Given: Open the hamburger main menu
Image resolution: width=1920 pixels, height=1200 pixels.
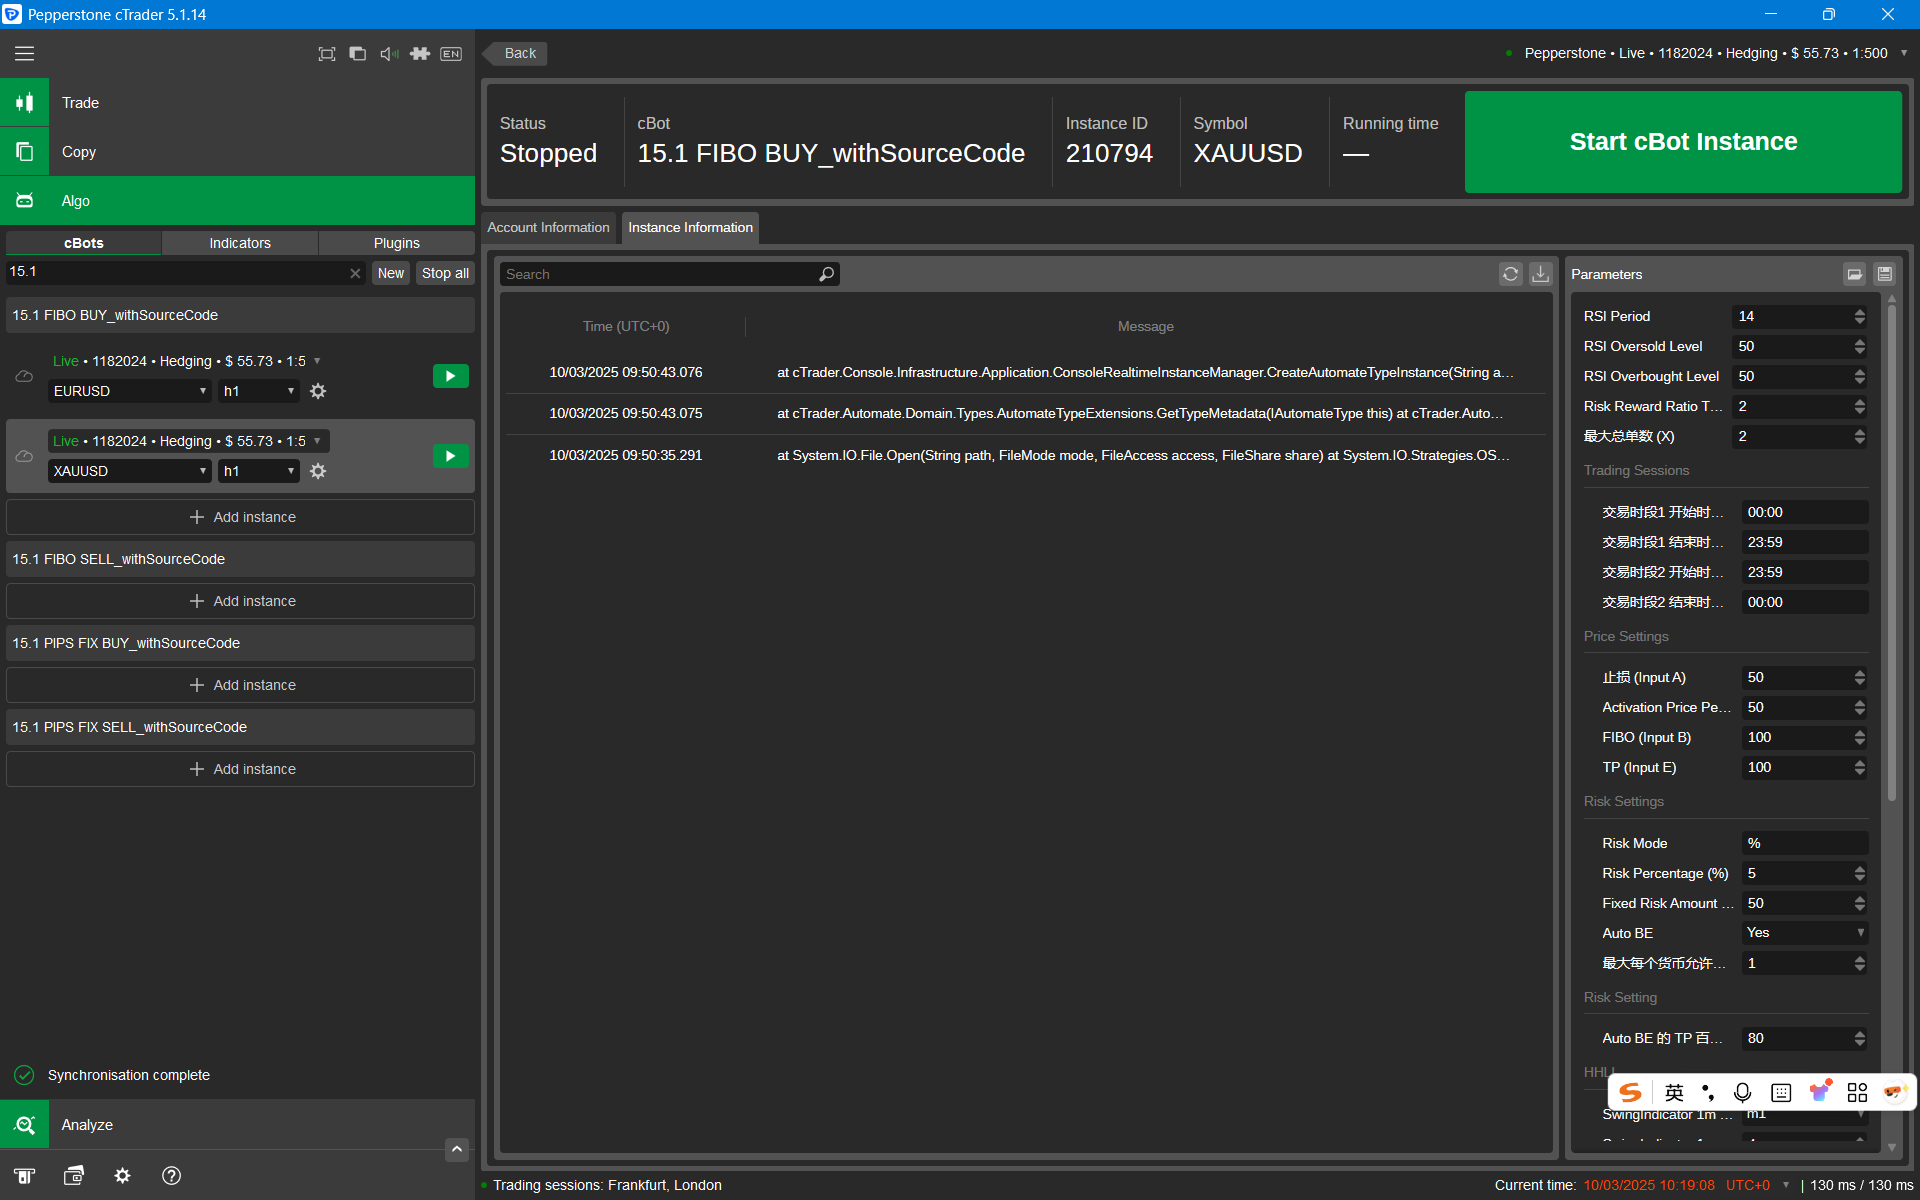Looking at the screenshot, I should point(24,54).
